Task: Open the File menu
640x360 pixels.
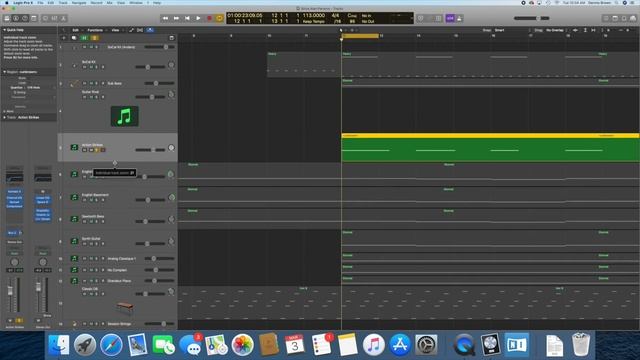Action: 40,3
